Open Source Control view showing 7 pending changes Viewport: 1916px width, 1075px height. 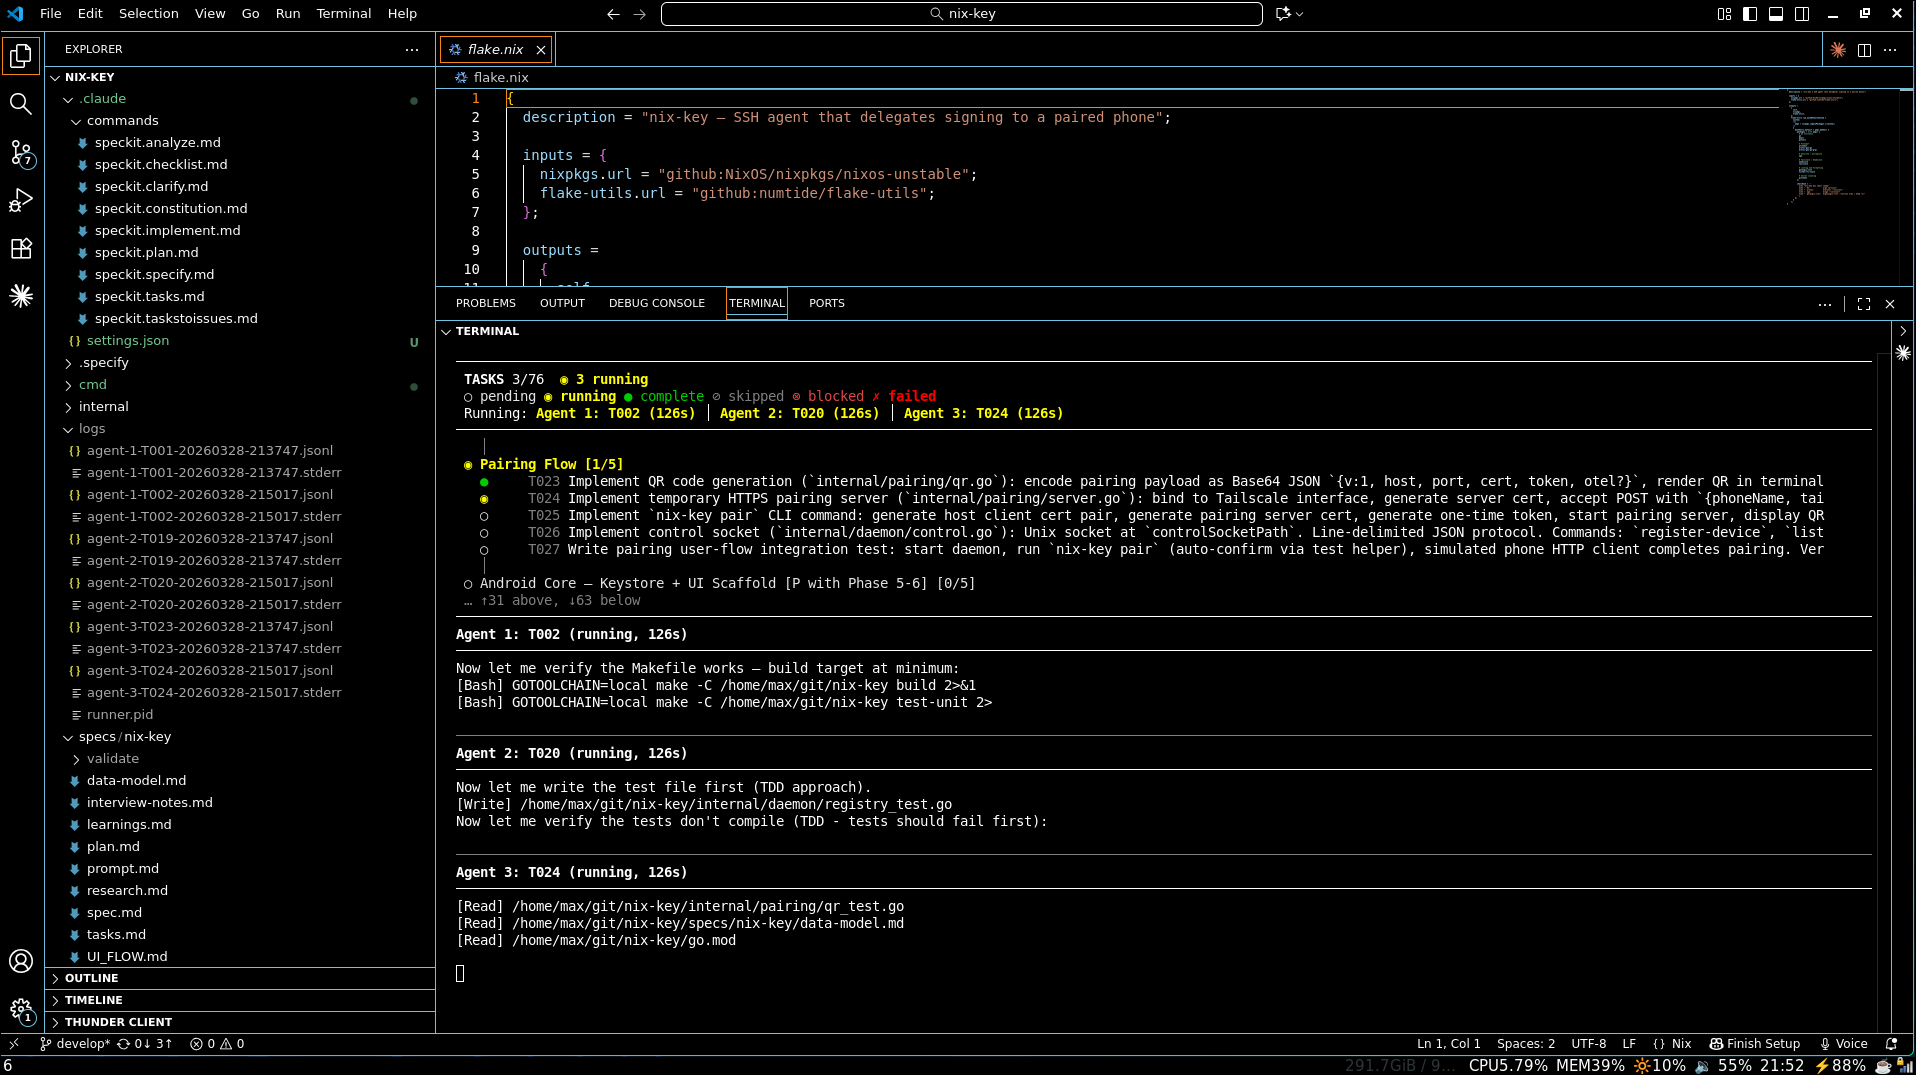(21, 152)
